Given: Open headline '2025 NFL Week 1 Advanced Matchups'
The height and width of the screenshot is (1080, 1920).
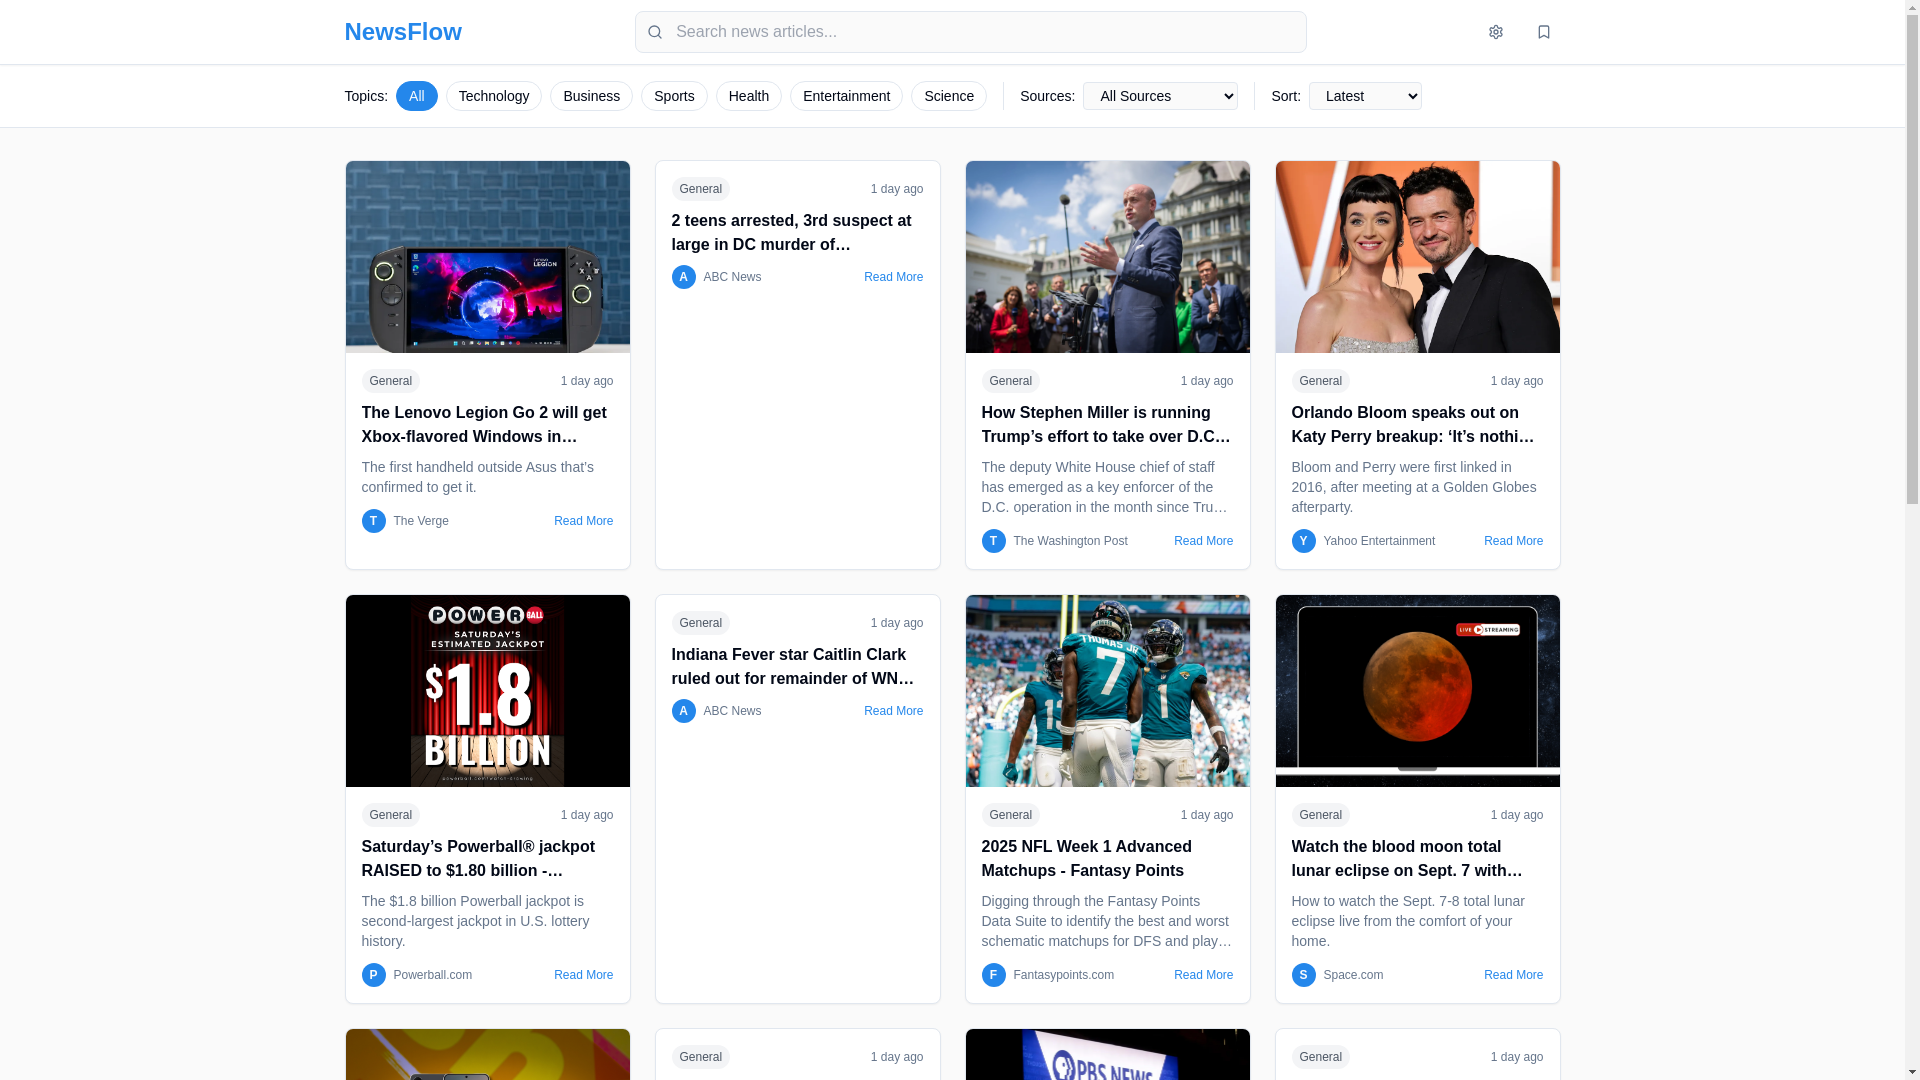Looking at the screenshot, I should pos(1108,859).
